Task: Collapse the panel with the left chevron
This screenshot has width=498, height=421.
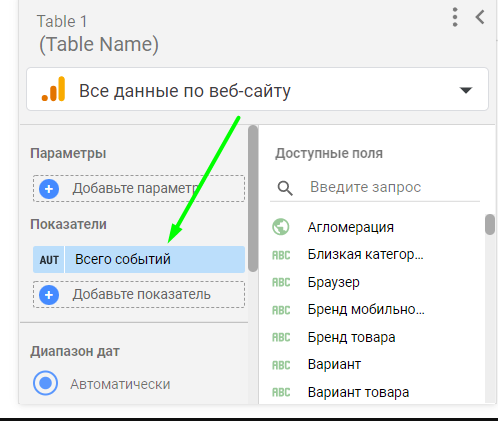Action: 480,17
